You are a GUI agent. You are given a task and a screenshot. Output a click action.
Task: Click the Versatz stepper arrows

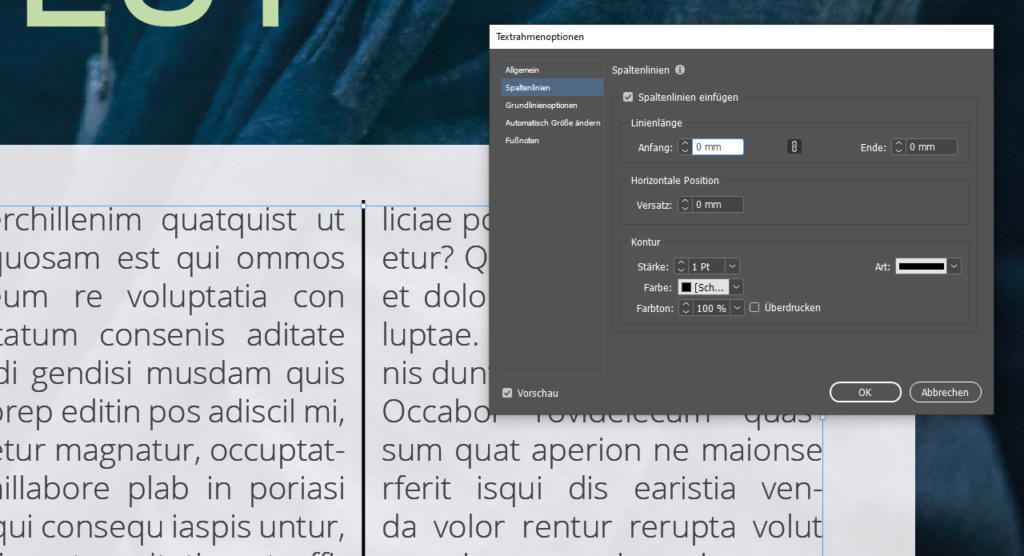685,205
